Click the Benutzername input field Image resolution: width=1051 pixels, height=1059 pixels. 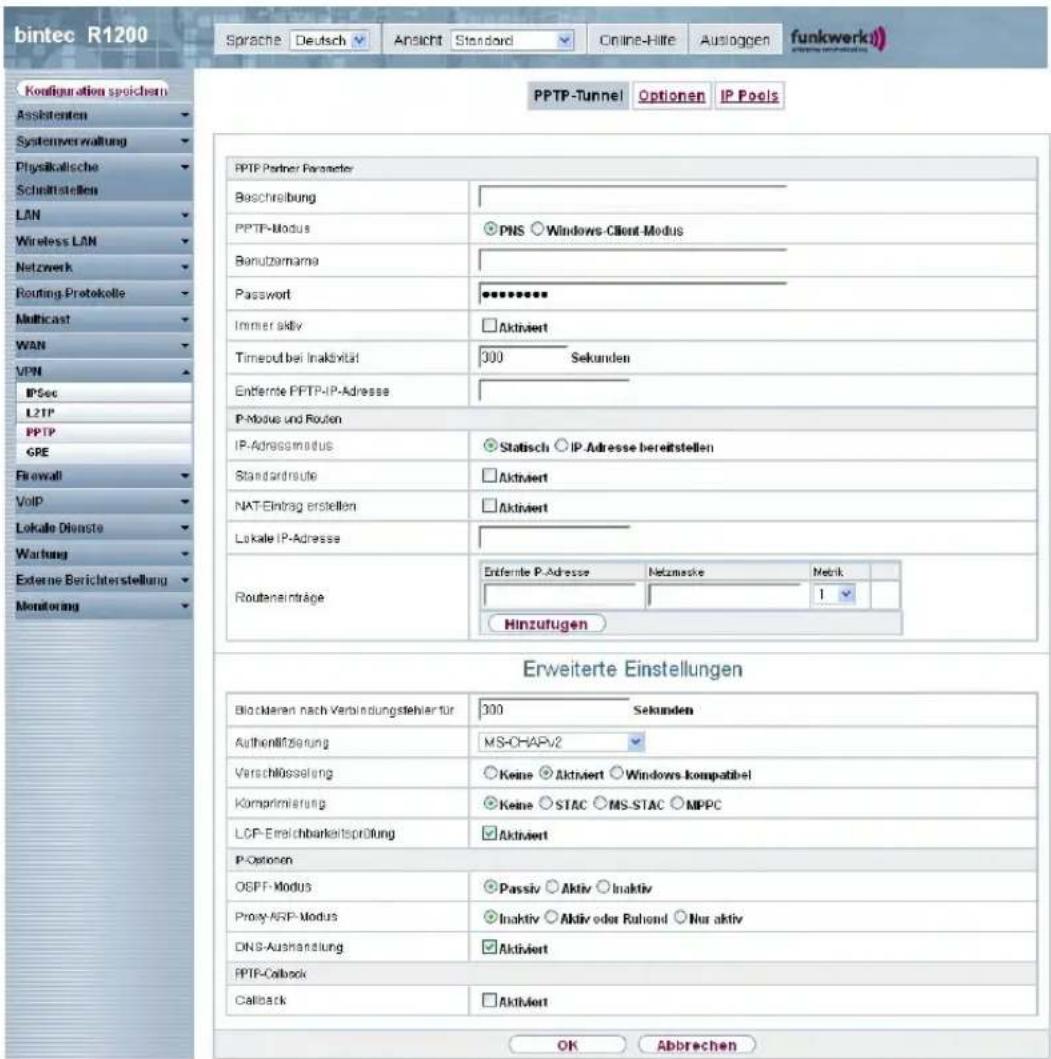(x=633, y=260)
